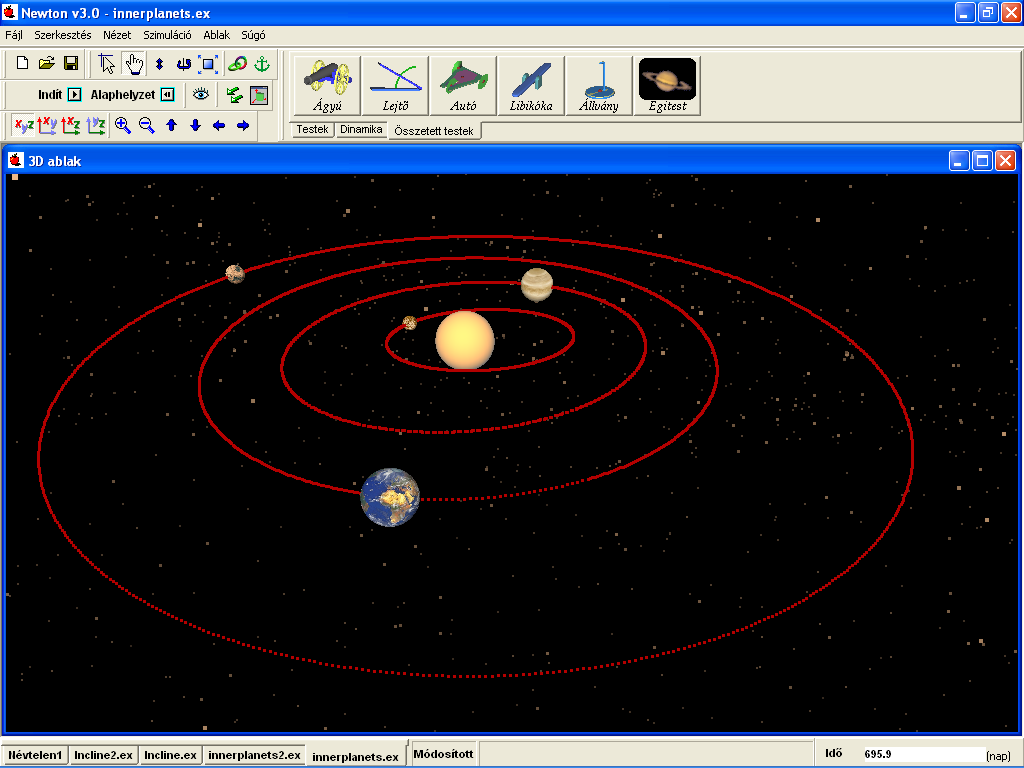Screen dimensions: 1024x768
Task: Pick the rotate object tool
Action: click(184, 64)
